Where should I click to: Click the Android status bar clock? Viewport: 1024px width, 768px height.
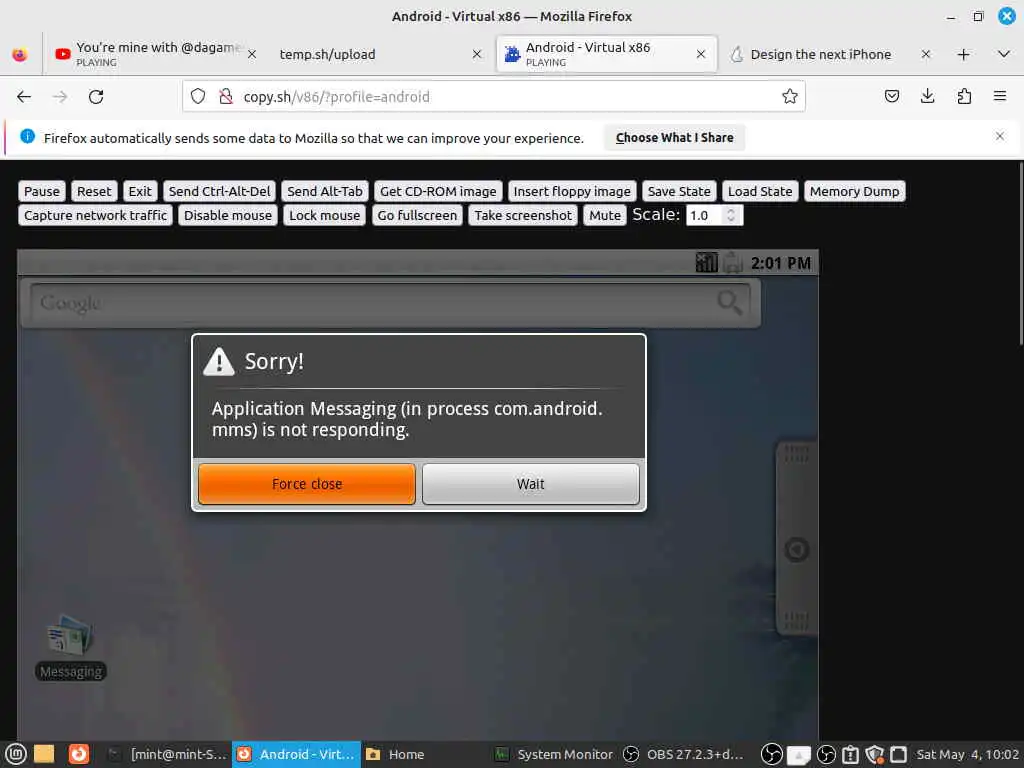[781, 263]
